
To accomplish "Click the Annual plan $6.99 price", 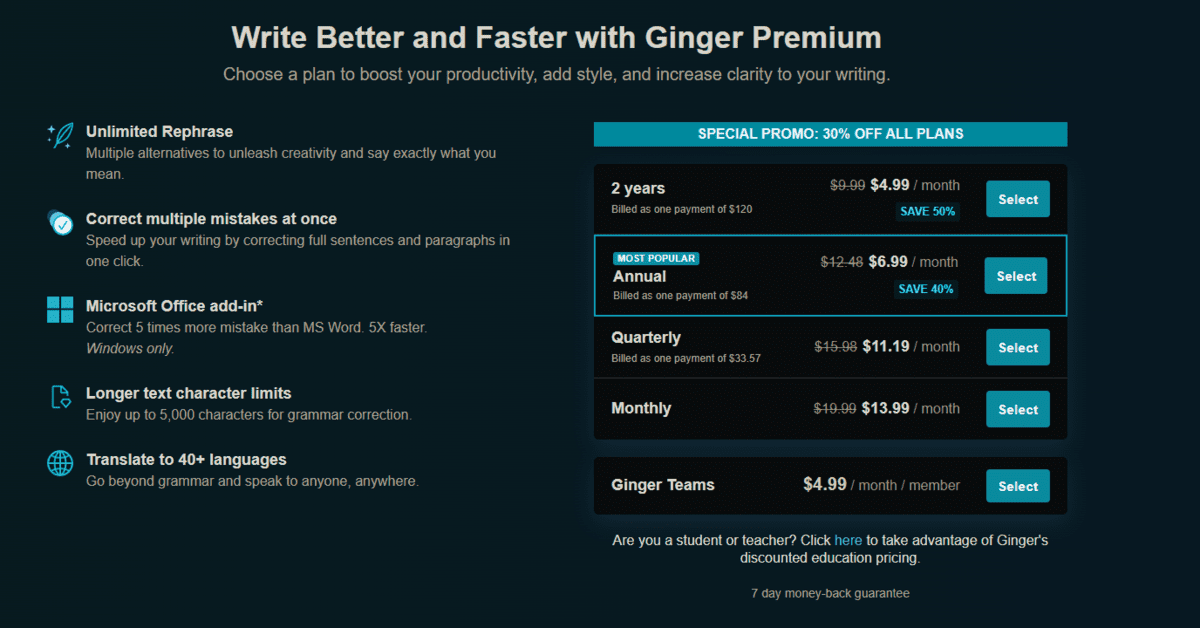I will (x=889, y=262).
